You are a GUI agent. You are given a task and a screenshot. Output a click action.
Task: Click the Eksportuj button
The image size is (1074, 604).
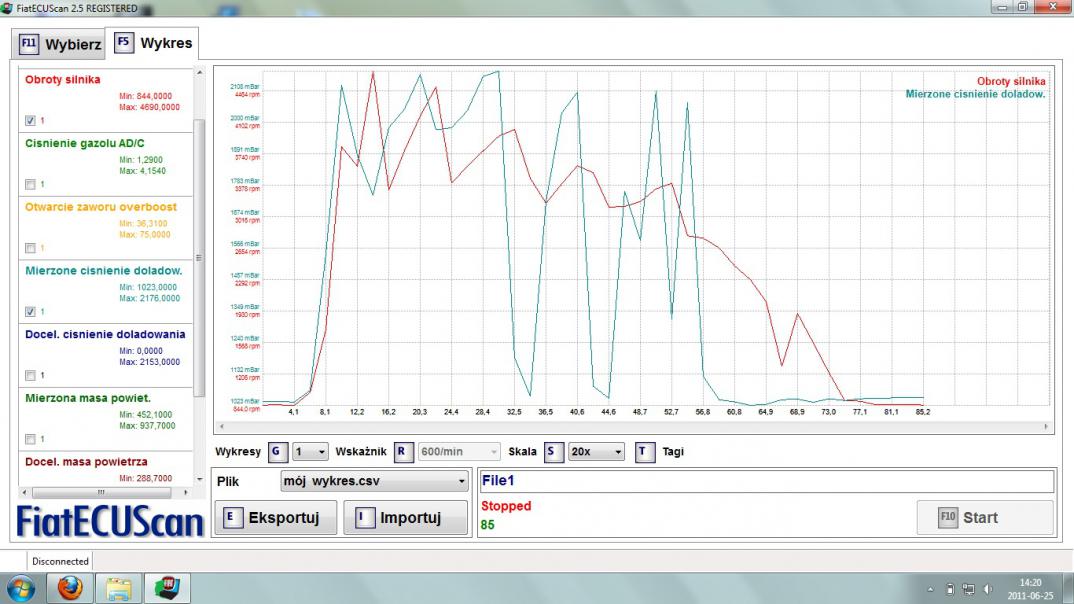(x=275, y=518)
